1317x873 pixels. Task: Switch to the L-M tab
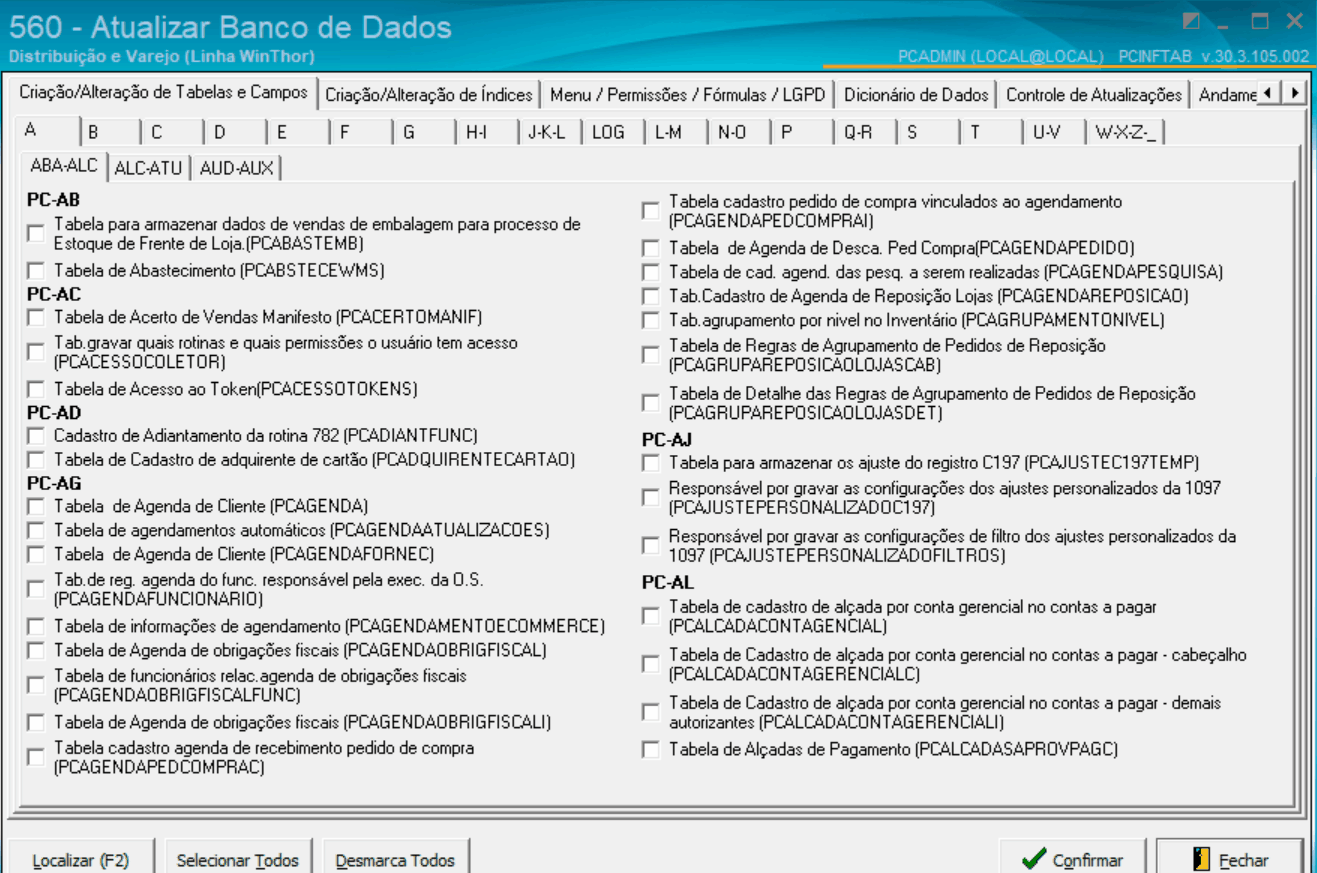[677, 132]
